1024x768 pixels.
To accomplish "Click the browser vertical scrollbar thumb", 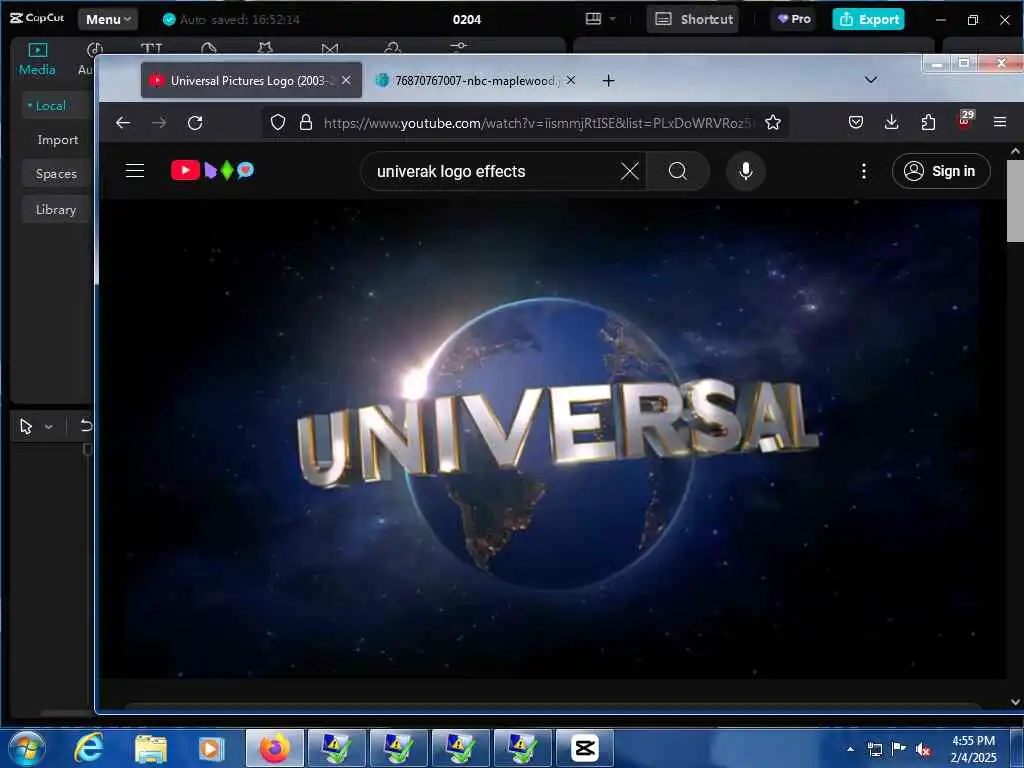I will pos(1014,200).
